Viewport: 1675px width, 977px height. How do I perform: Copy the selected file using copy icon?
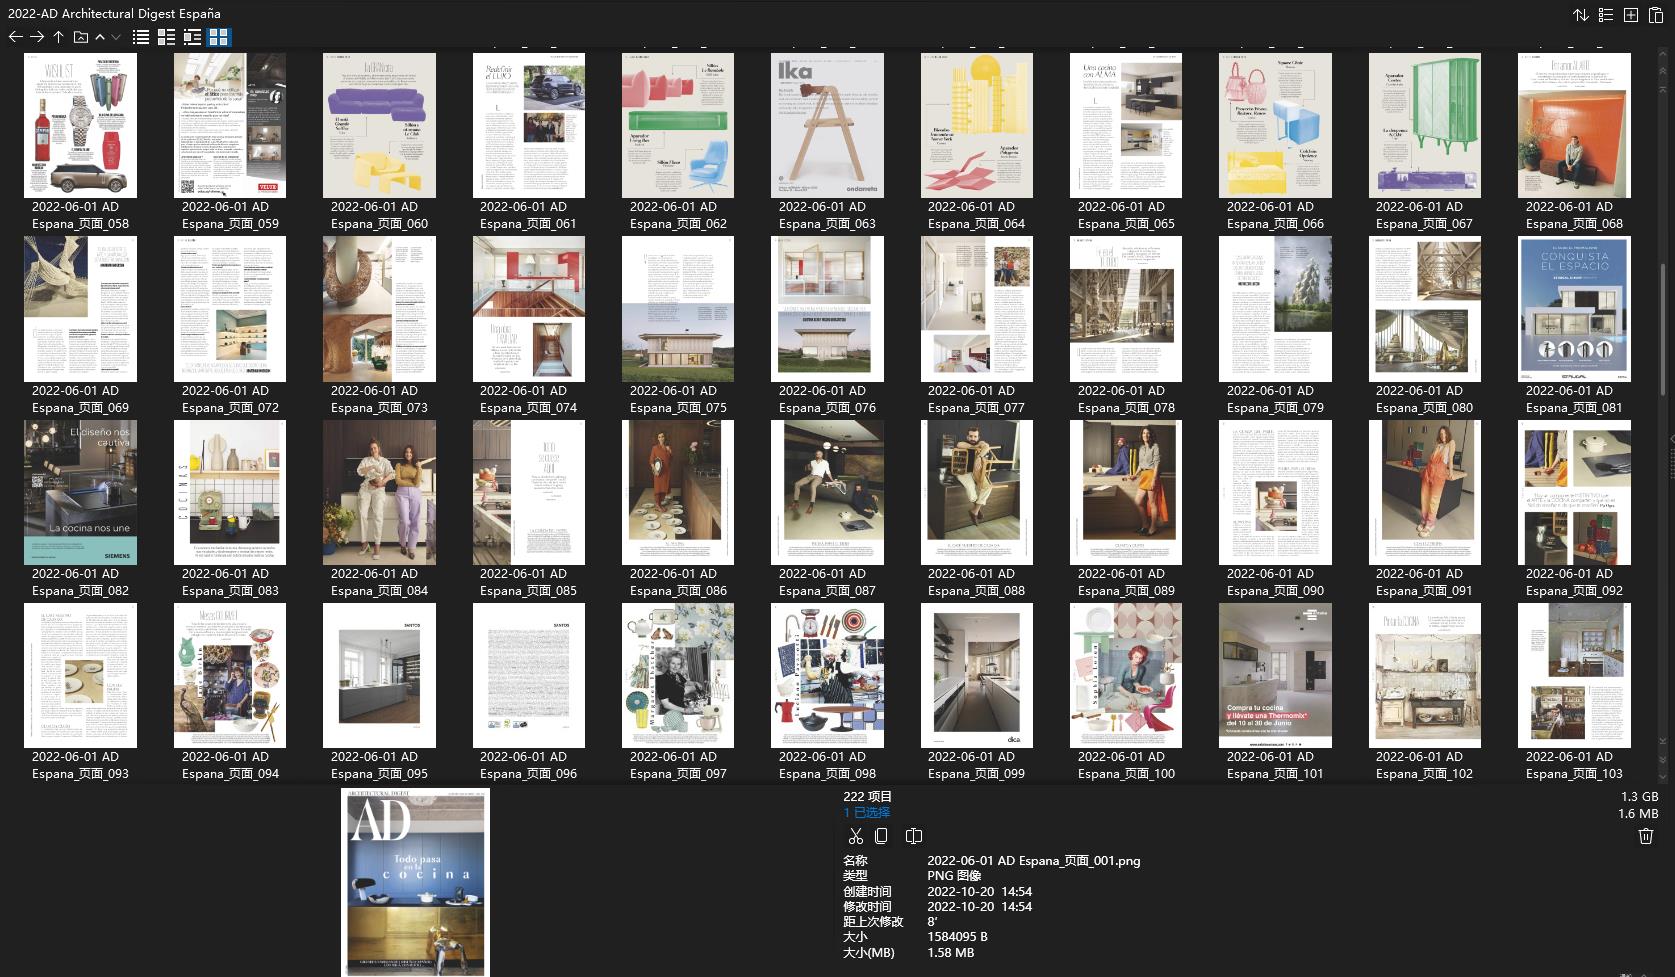pos(882,836)
